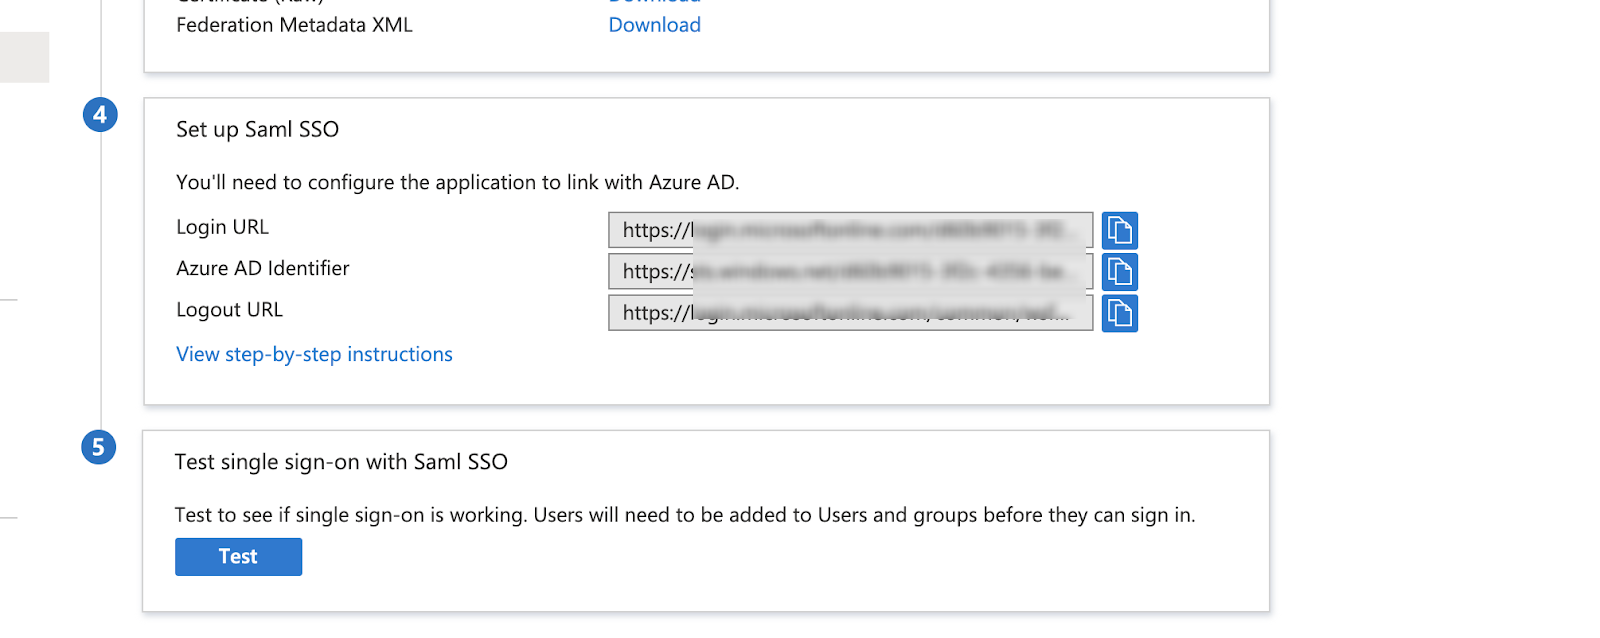Copy the Login URL to clipboard
The image size is (1600, 638).
1119,231
